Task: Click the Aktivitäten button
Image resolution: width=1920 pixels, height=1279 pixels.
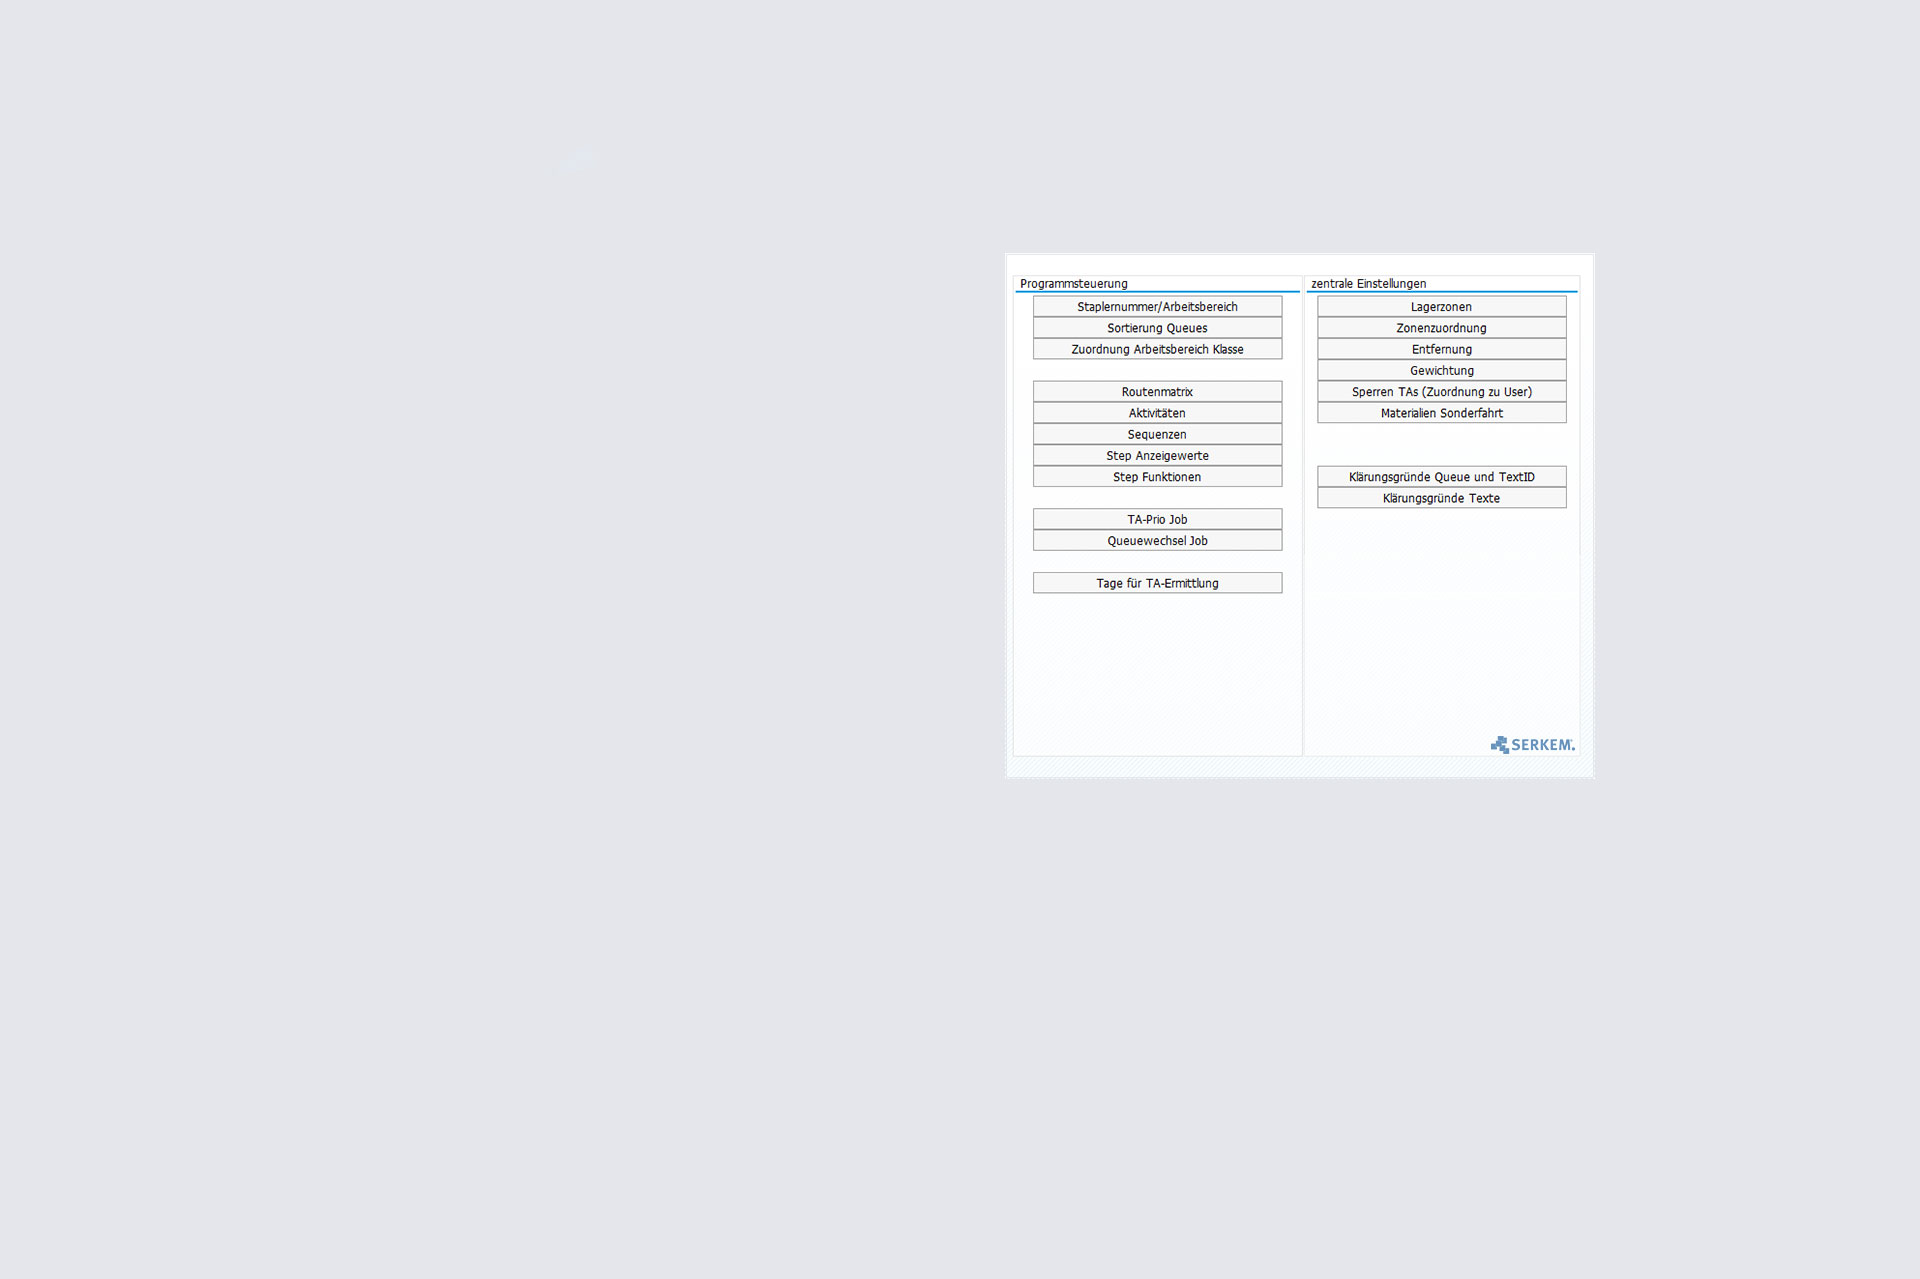Action: click(1157, 413)
